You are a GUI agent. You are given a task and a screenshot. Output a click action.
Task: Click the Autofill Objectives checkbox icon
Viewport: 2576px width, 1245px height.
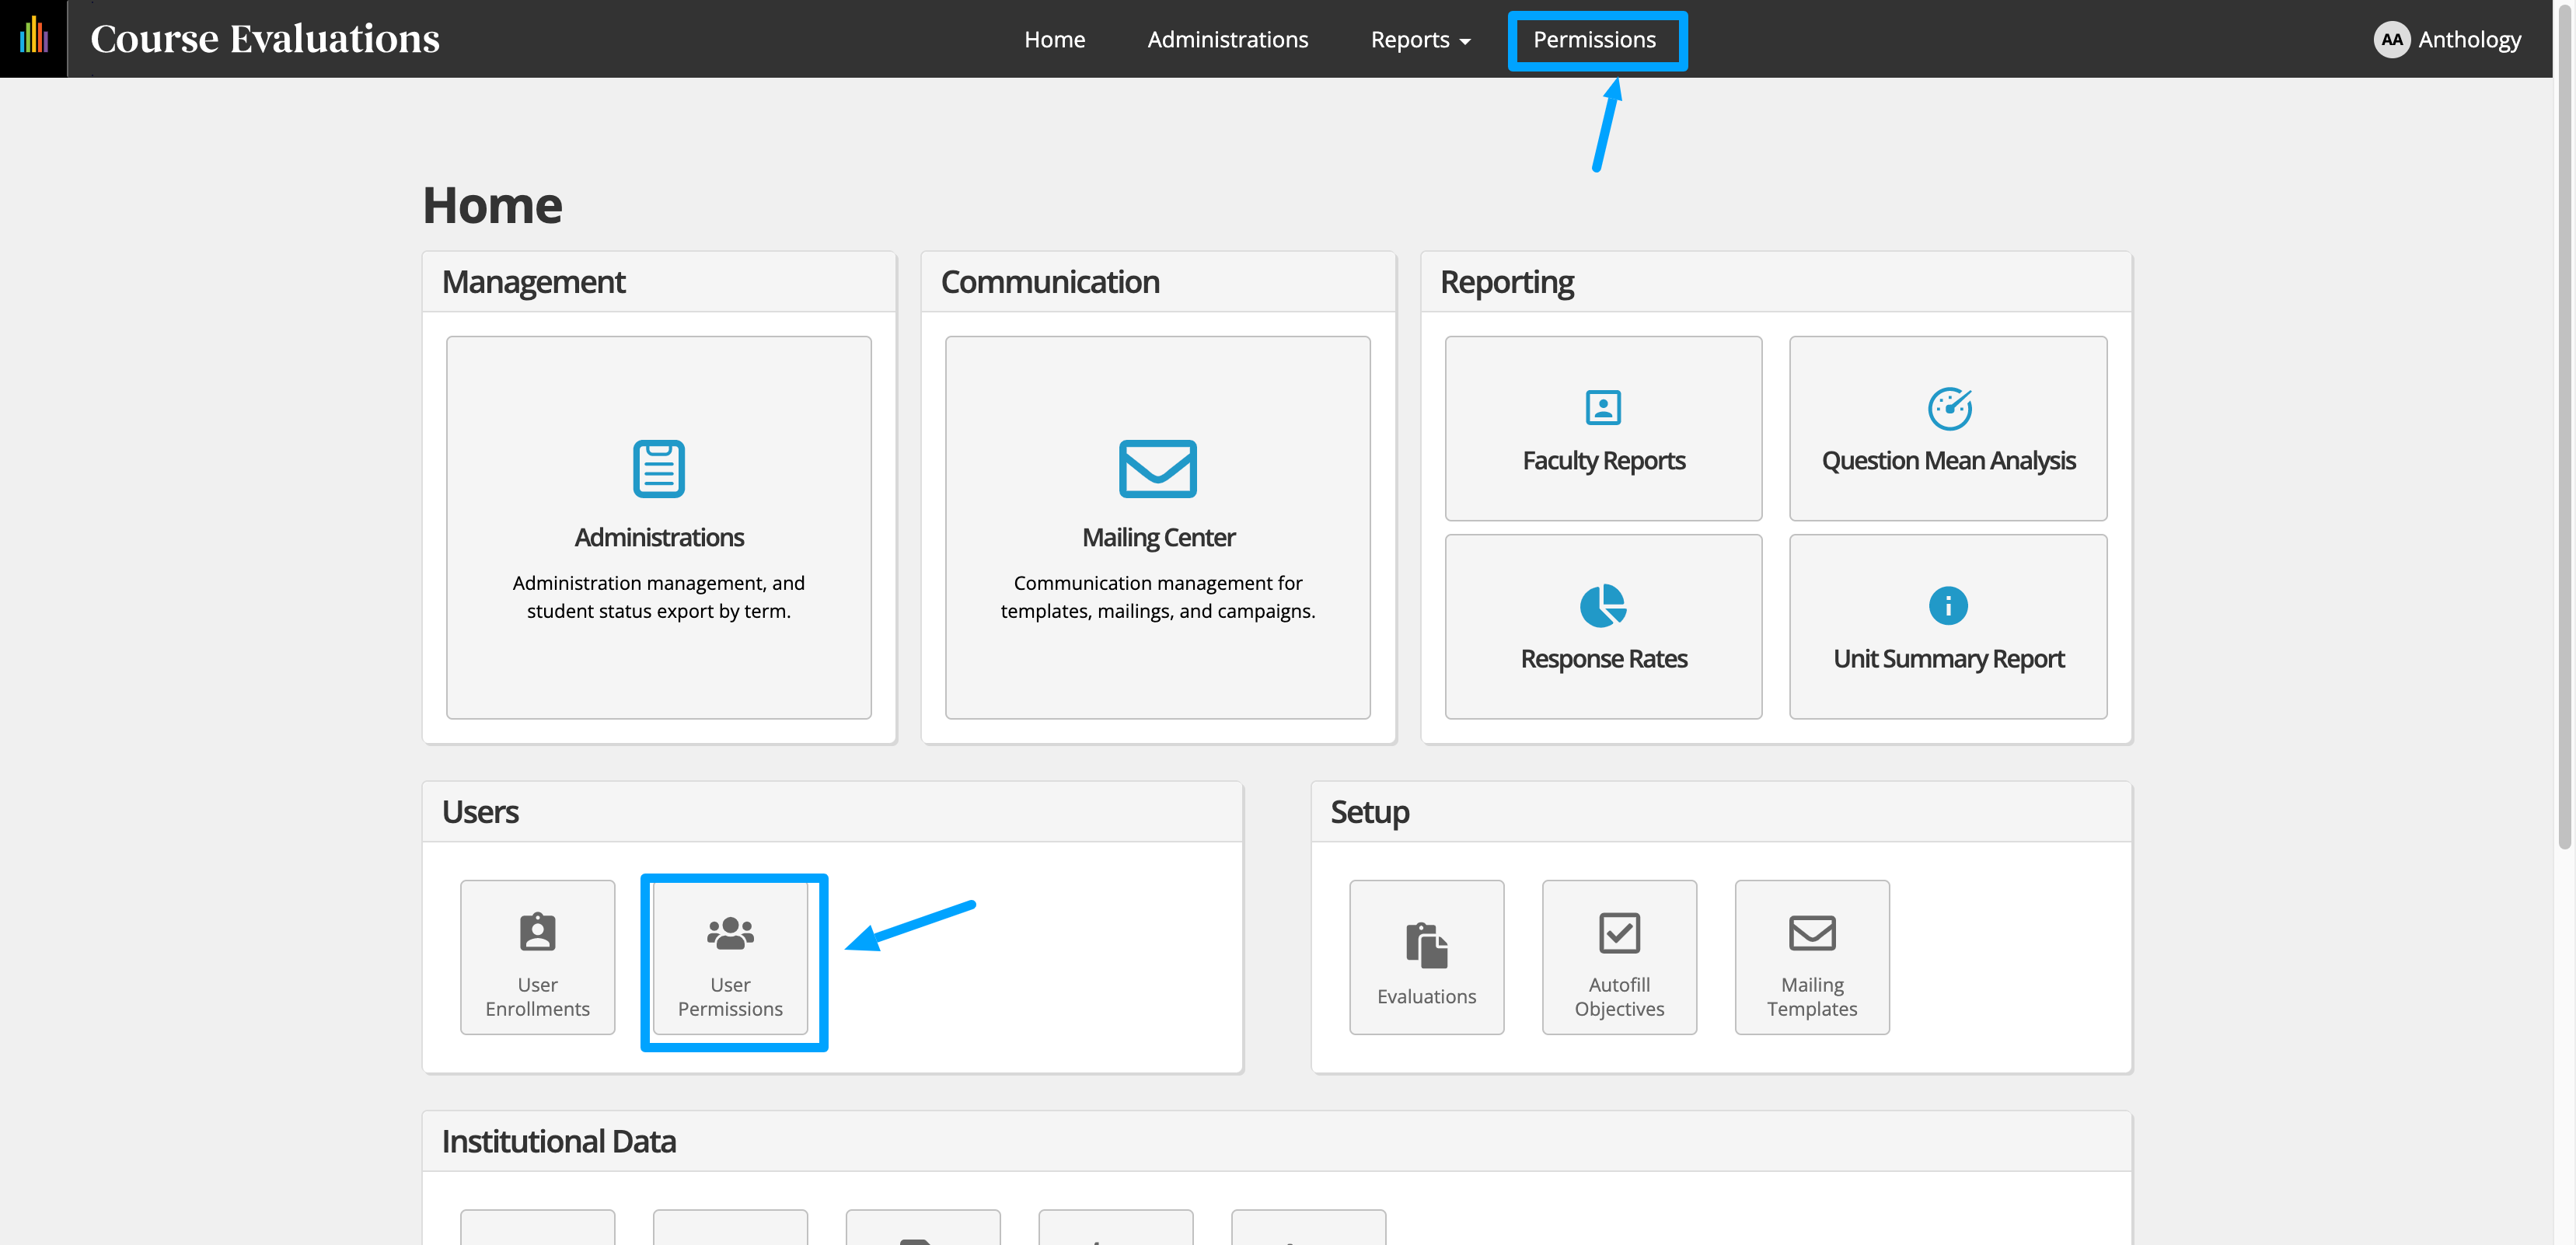tap(1619, 933)
